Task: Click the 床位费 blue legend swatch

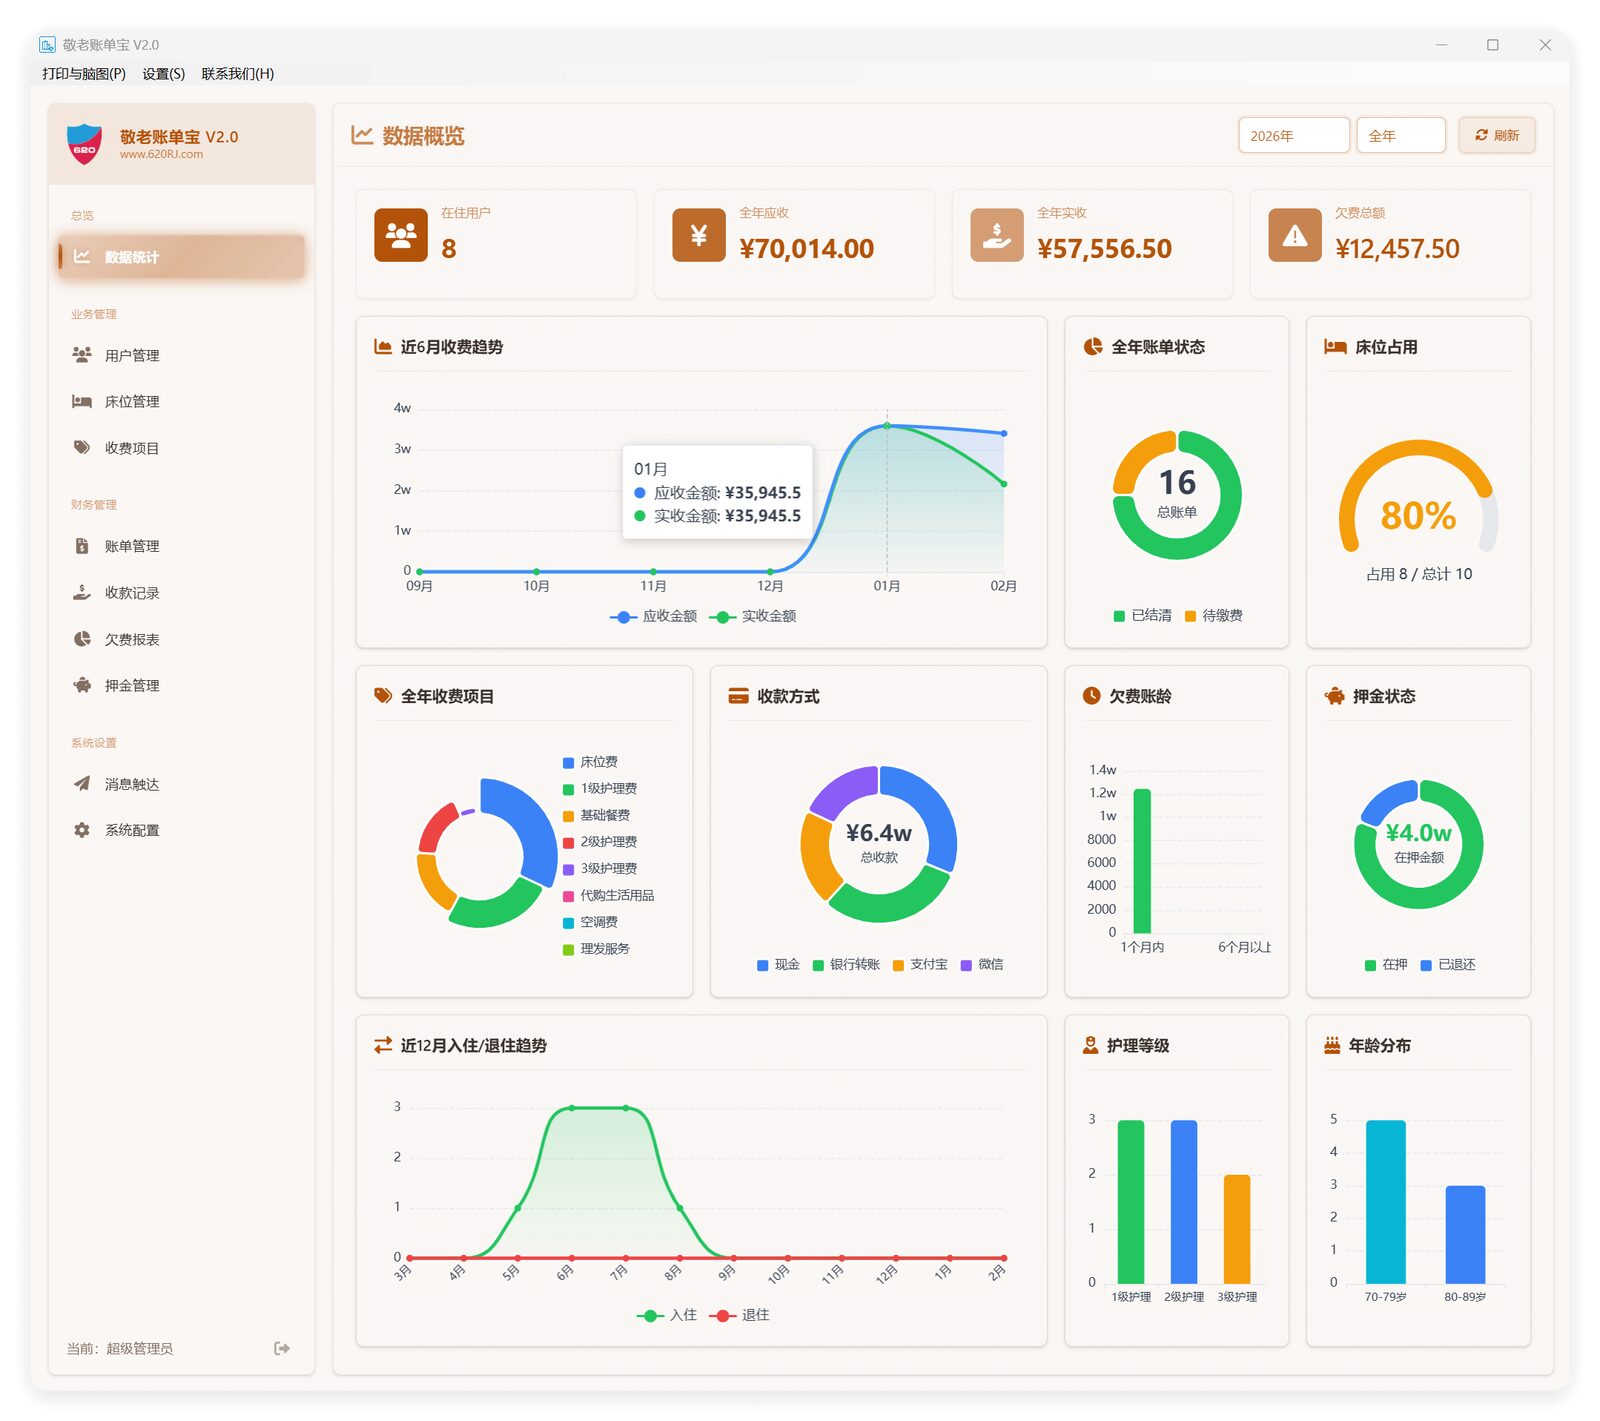Action: [x=568, y=762]
